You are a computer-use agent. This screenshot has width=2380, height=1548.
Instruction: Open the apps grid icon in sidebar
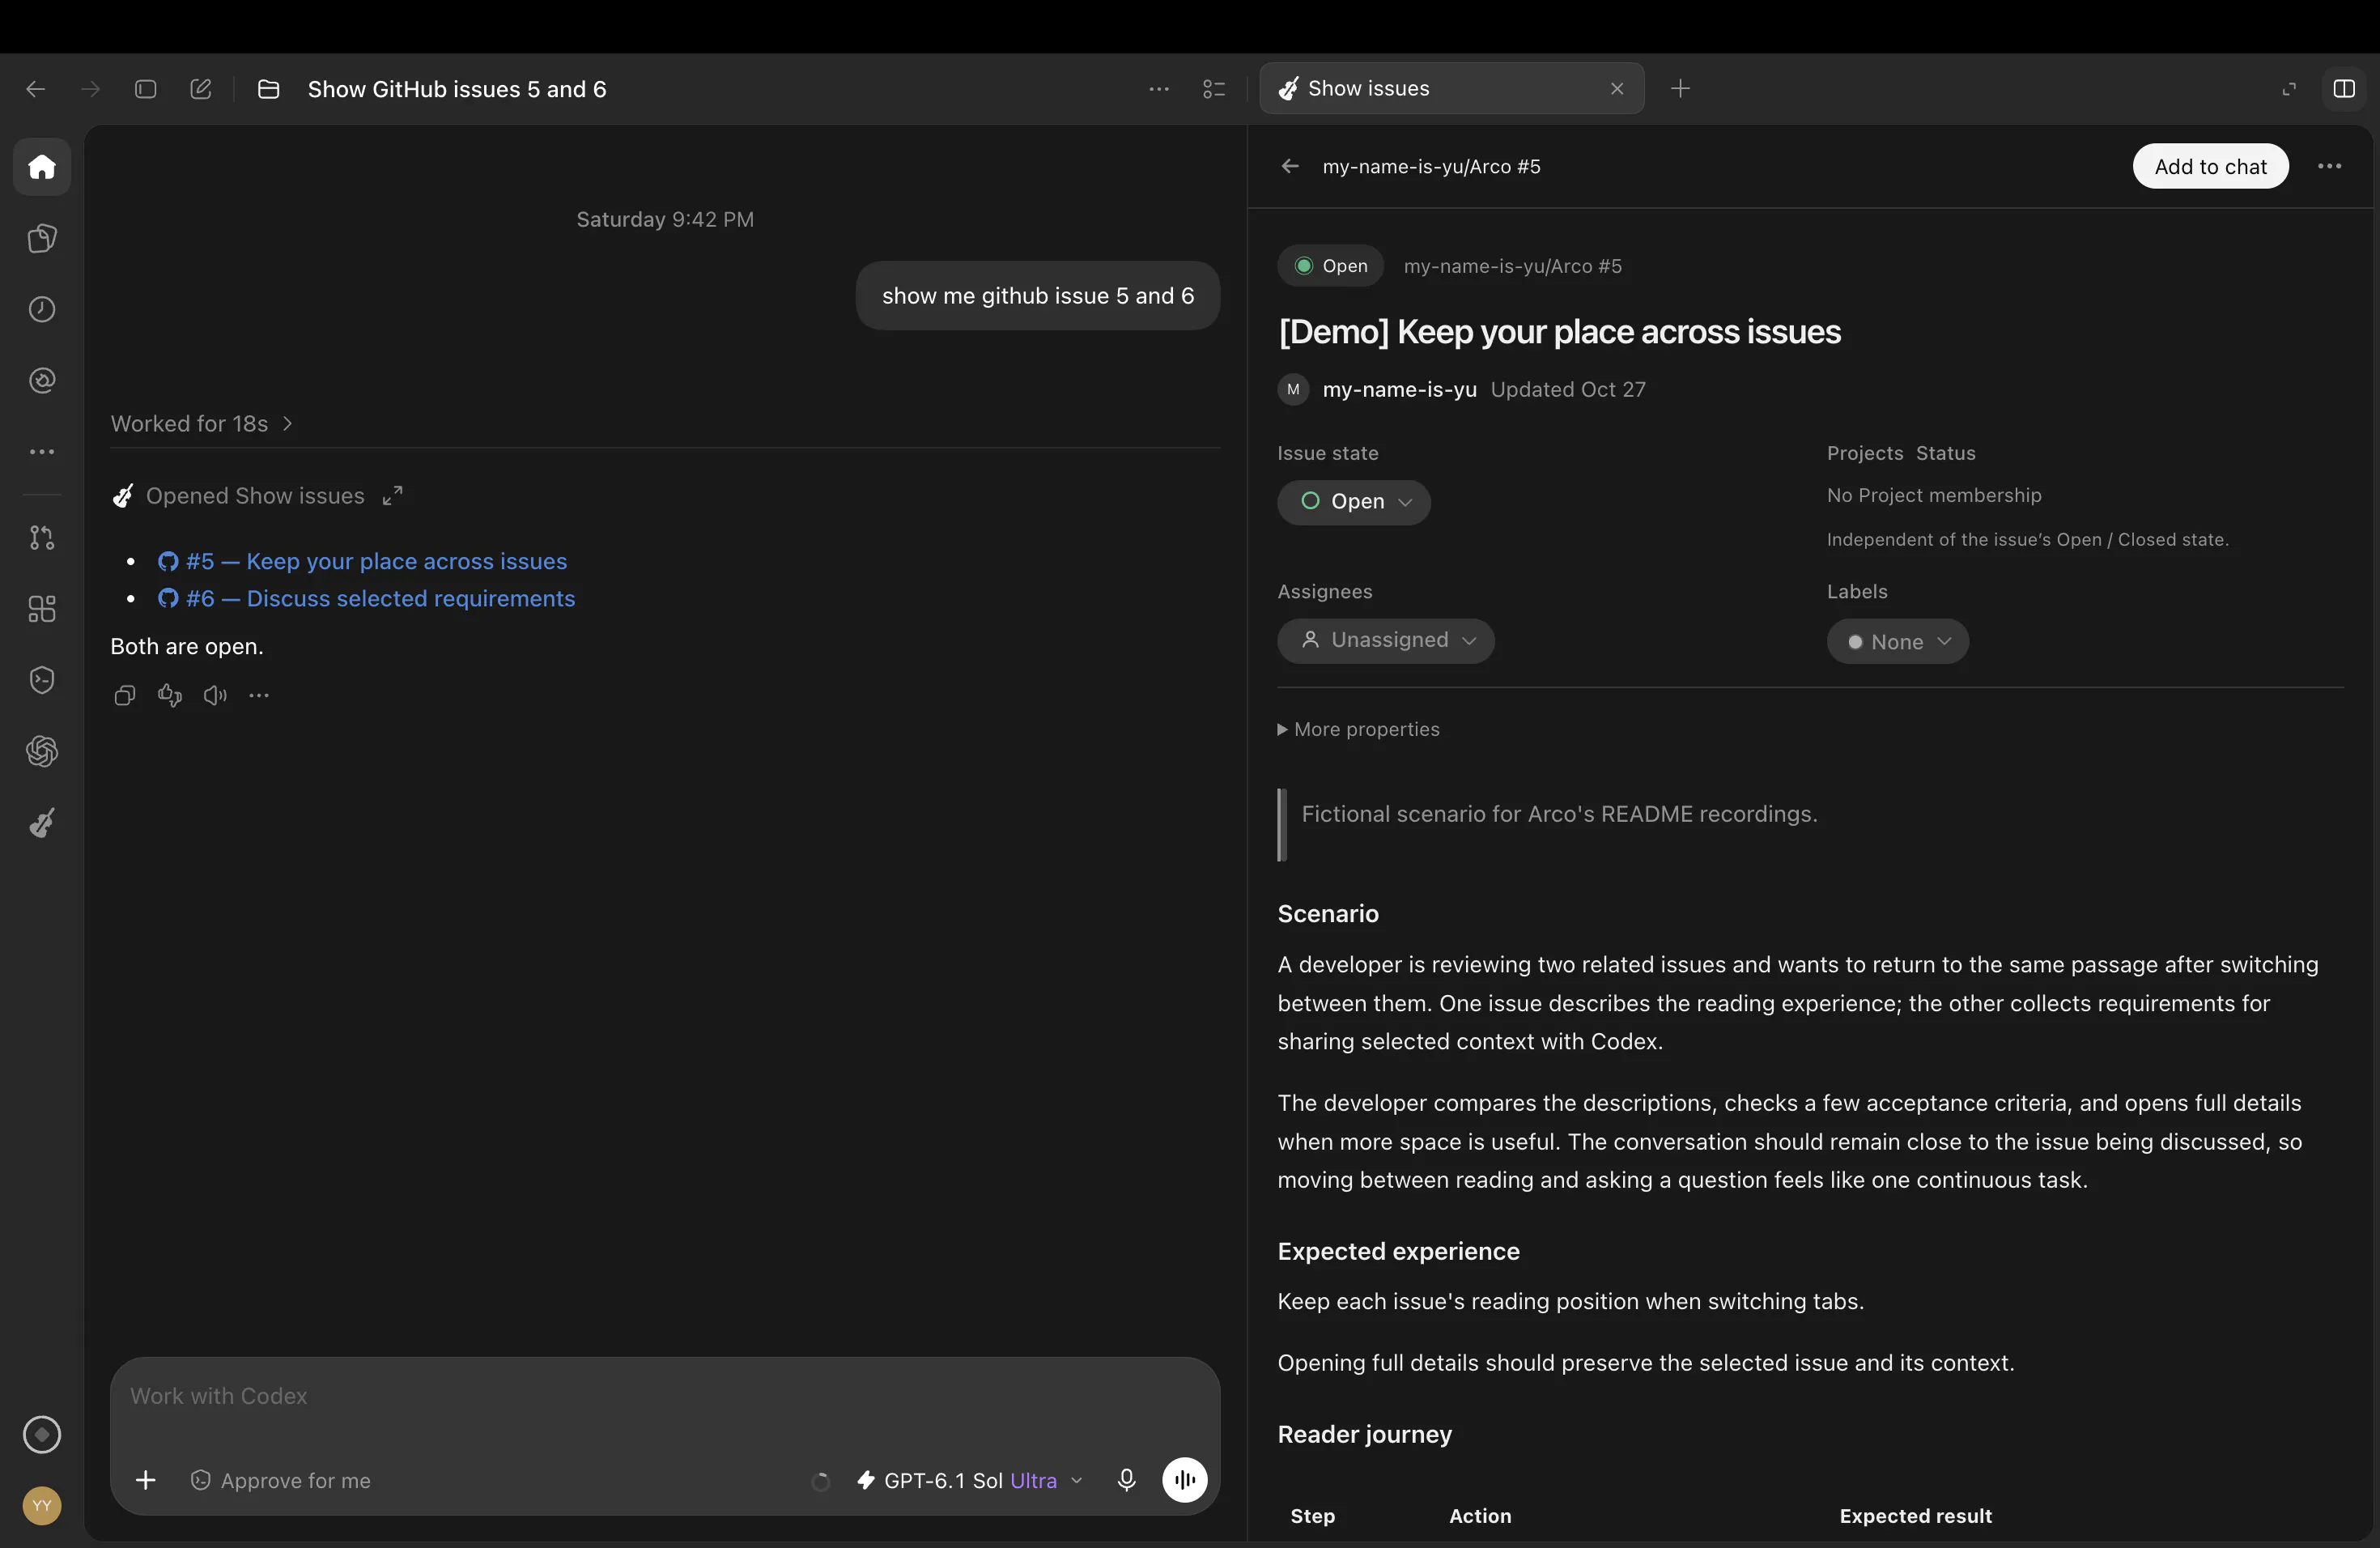(x=42, y=608)
